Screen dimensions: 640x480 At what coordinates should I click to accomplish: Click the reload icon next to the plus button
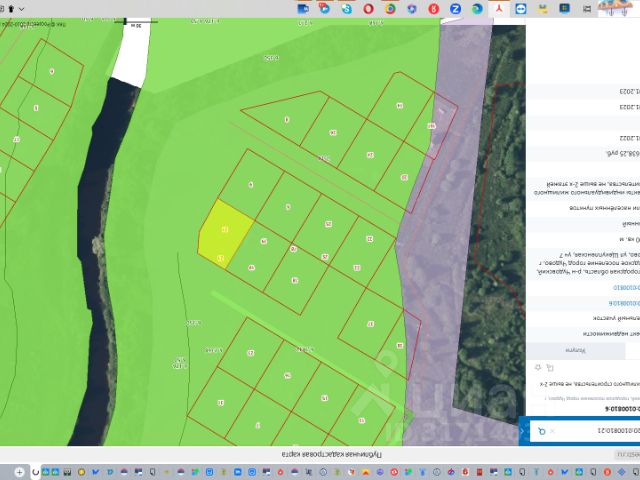(x=36, y=472)
